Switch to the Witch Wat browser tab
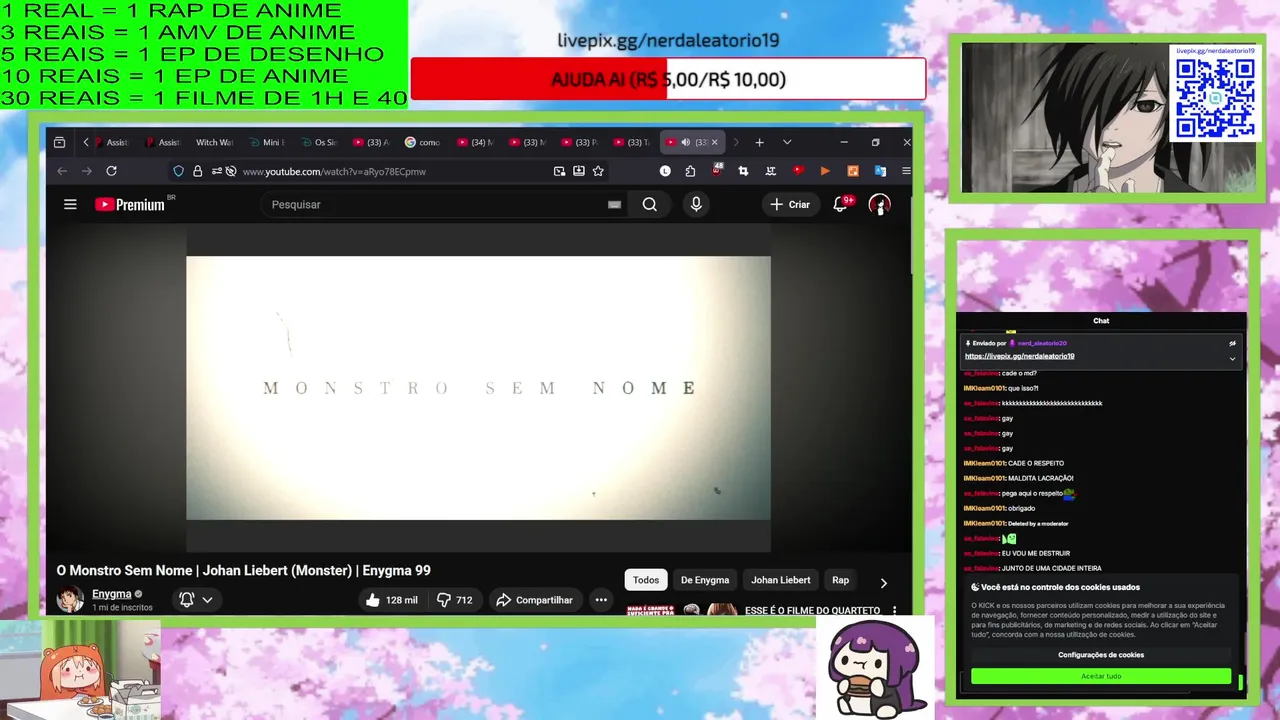1280x720 pixels. (212, 142)
